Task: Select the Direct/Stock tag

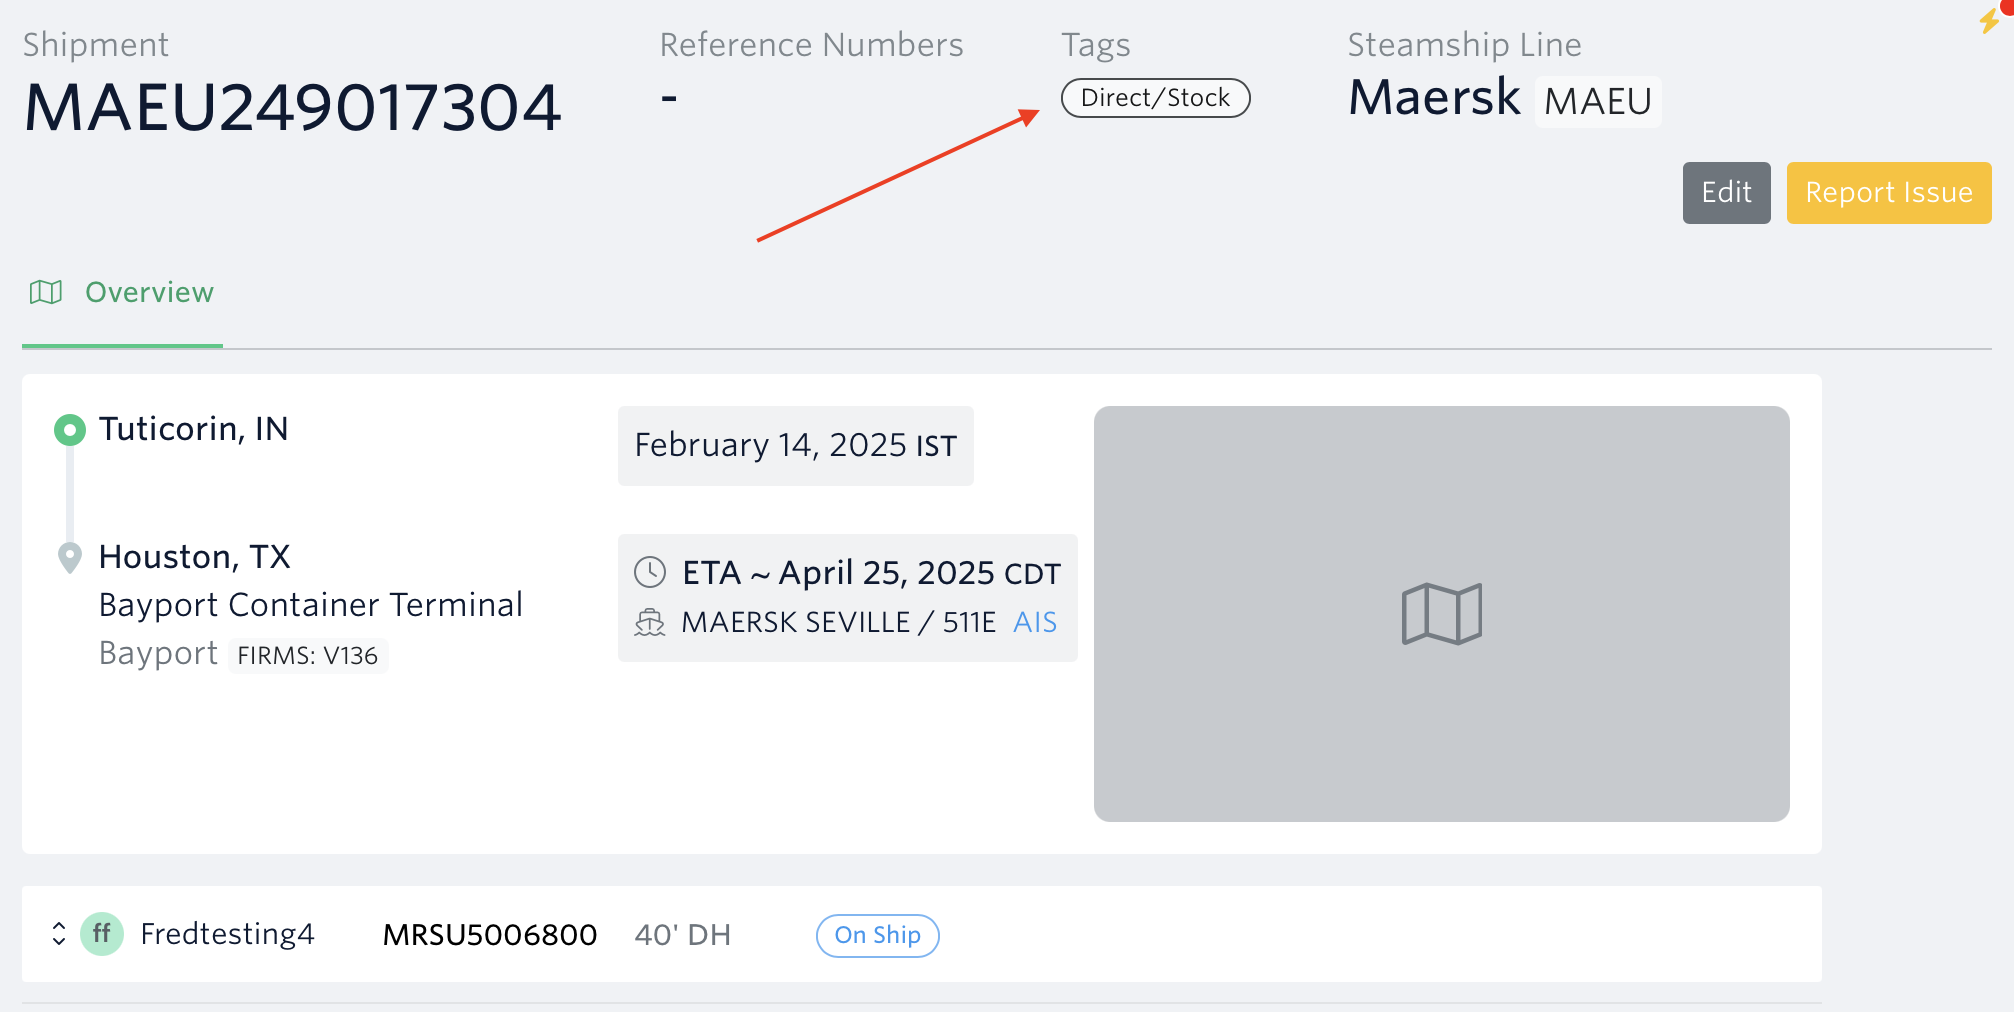Action: tap(1155, 98)
